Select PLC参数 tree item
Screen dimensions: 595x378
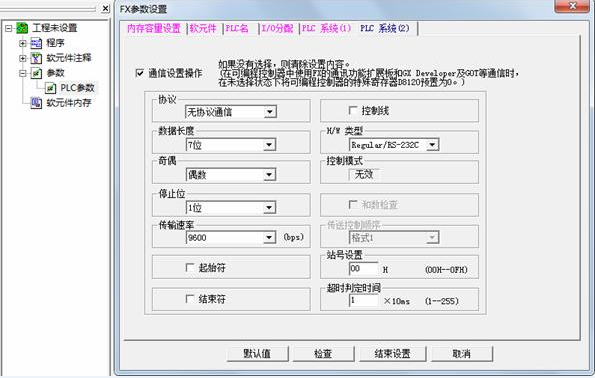(77, 88)
